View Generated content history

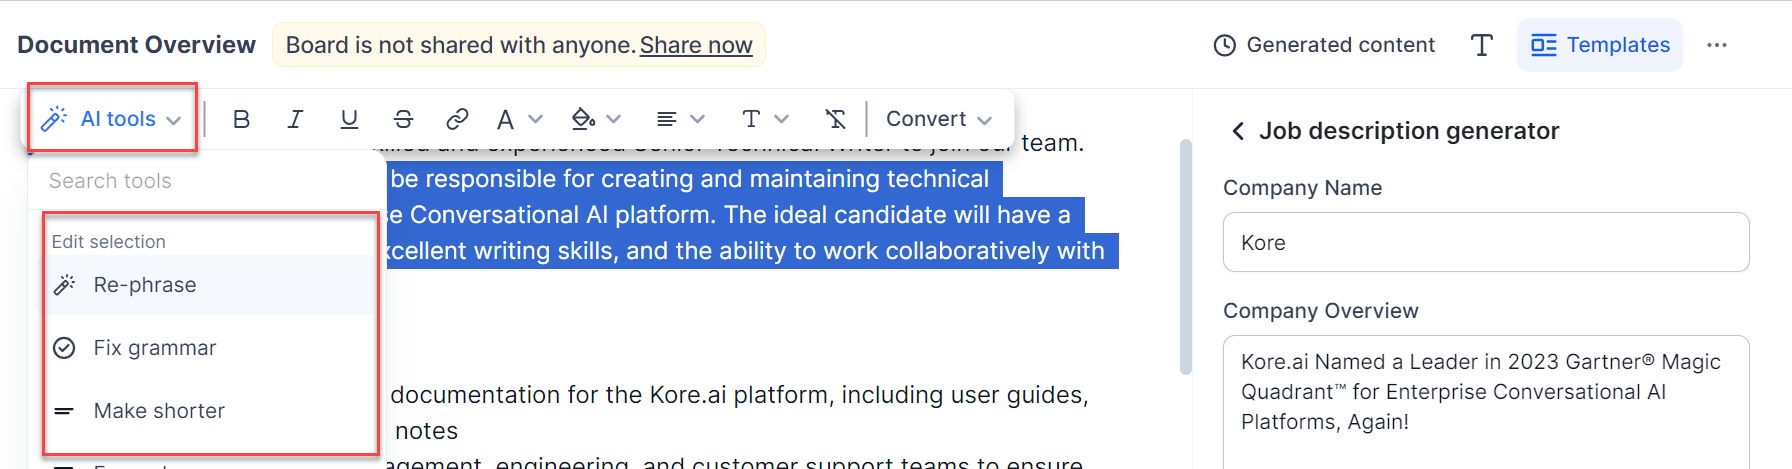[x=1324, y=45]
